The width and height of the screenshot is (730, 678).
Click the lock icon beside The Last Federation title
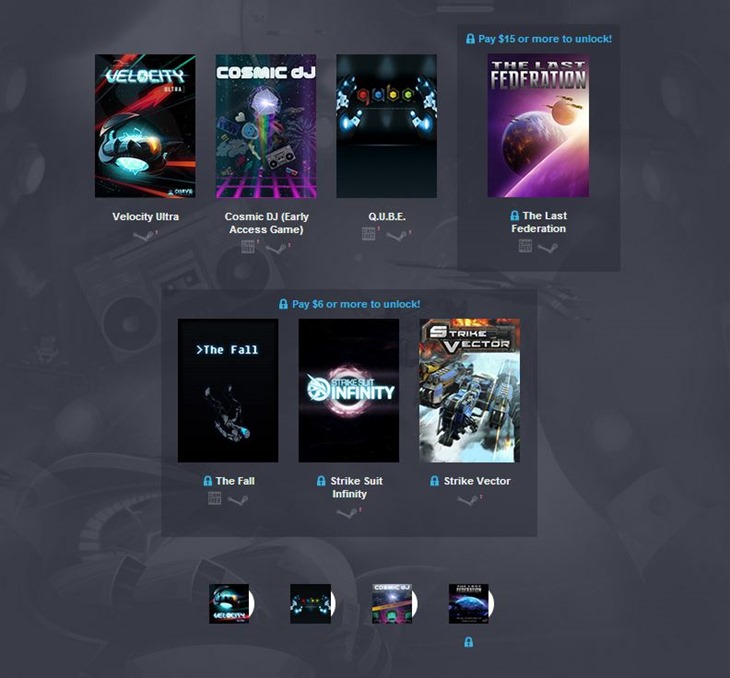coord(514,216)
